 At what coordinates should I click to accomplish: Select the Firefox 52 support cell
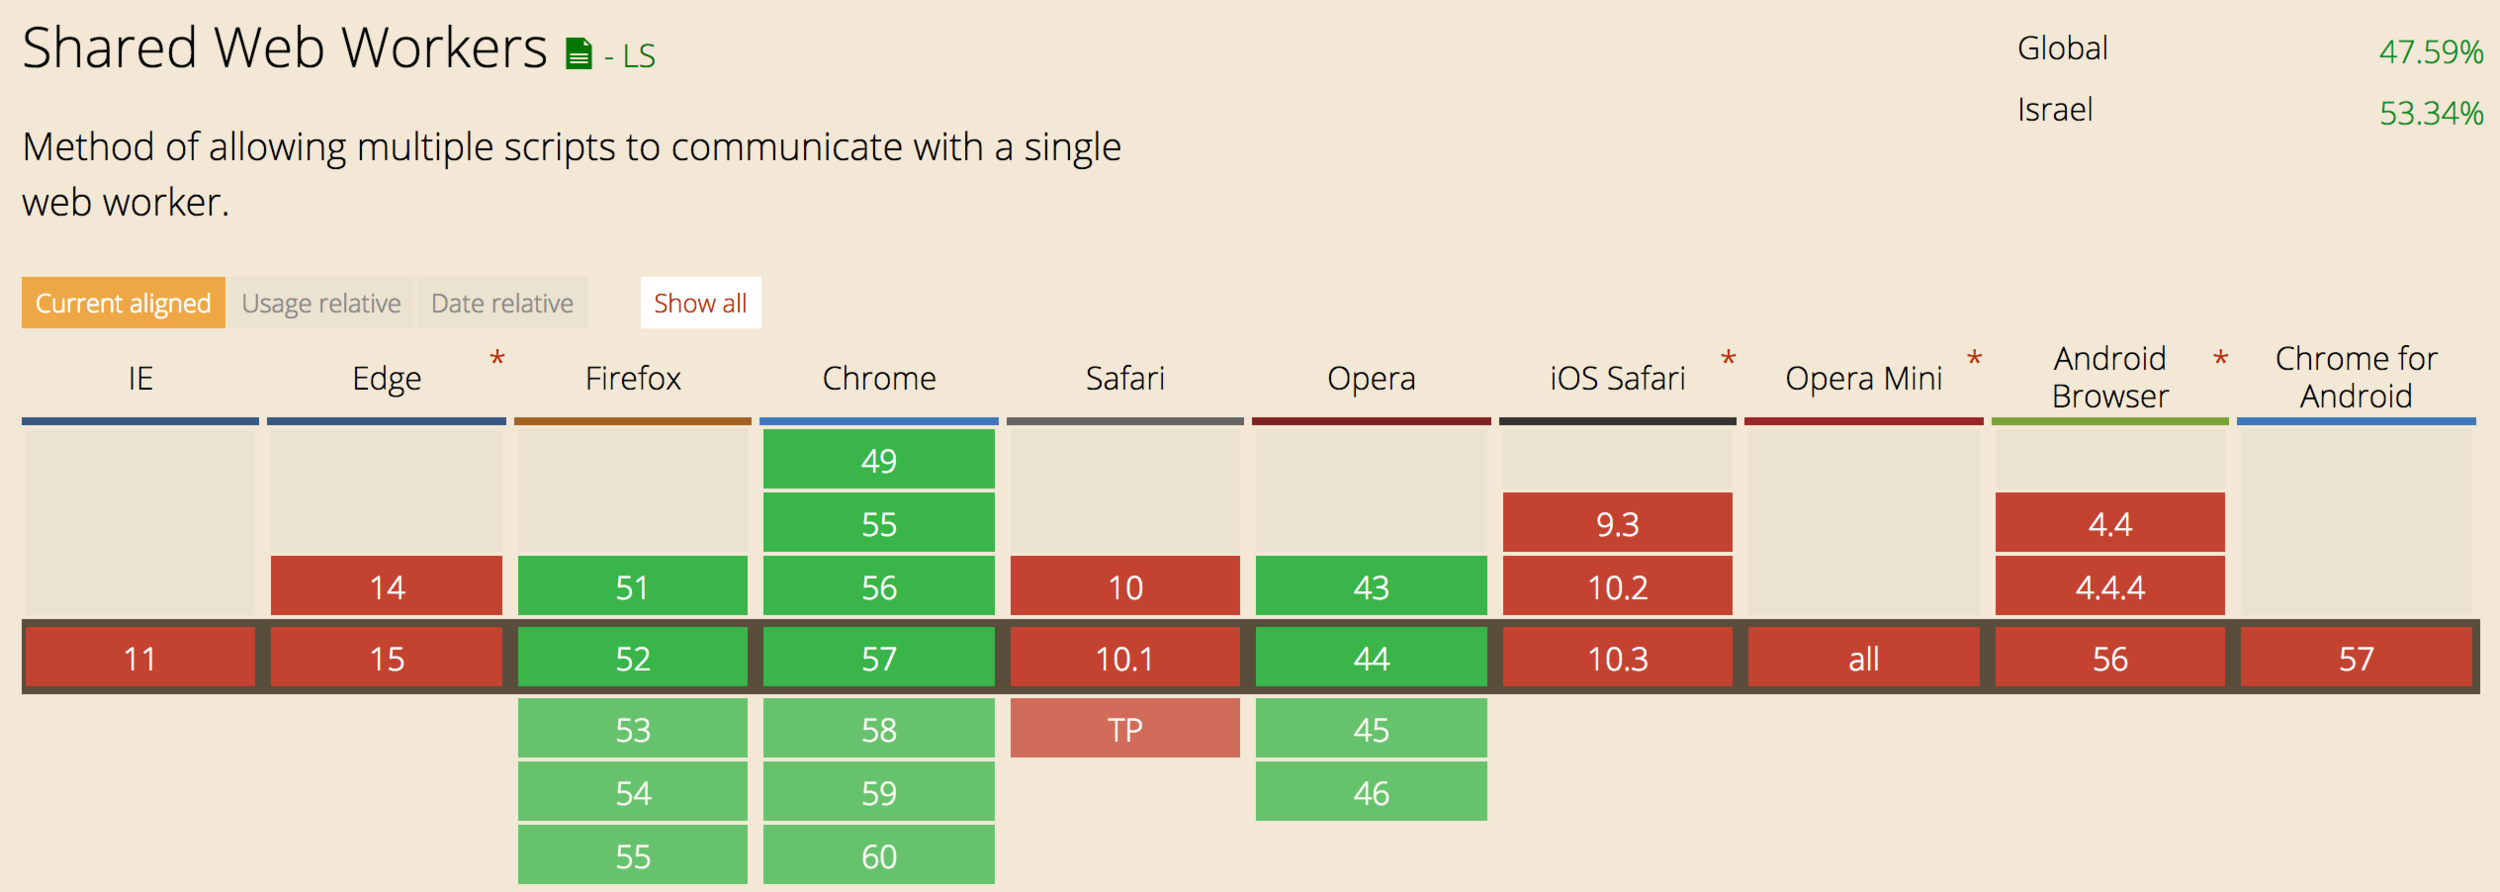pyautogui.click(x=632, y=658)
